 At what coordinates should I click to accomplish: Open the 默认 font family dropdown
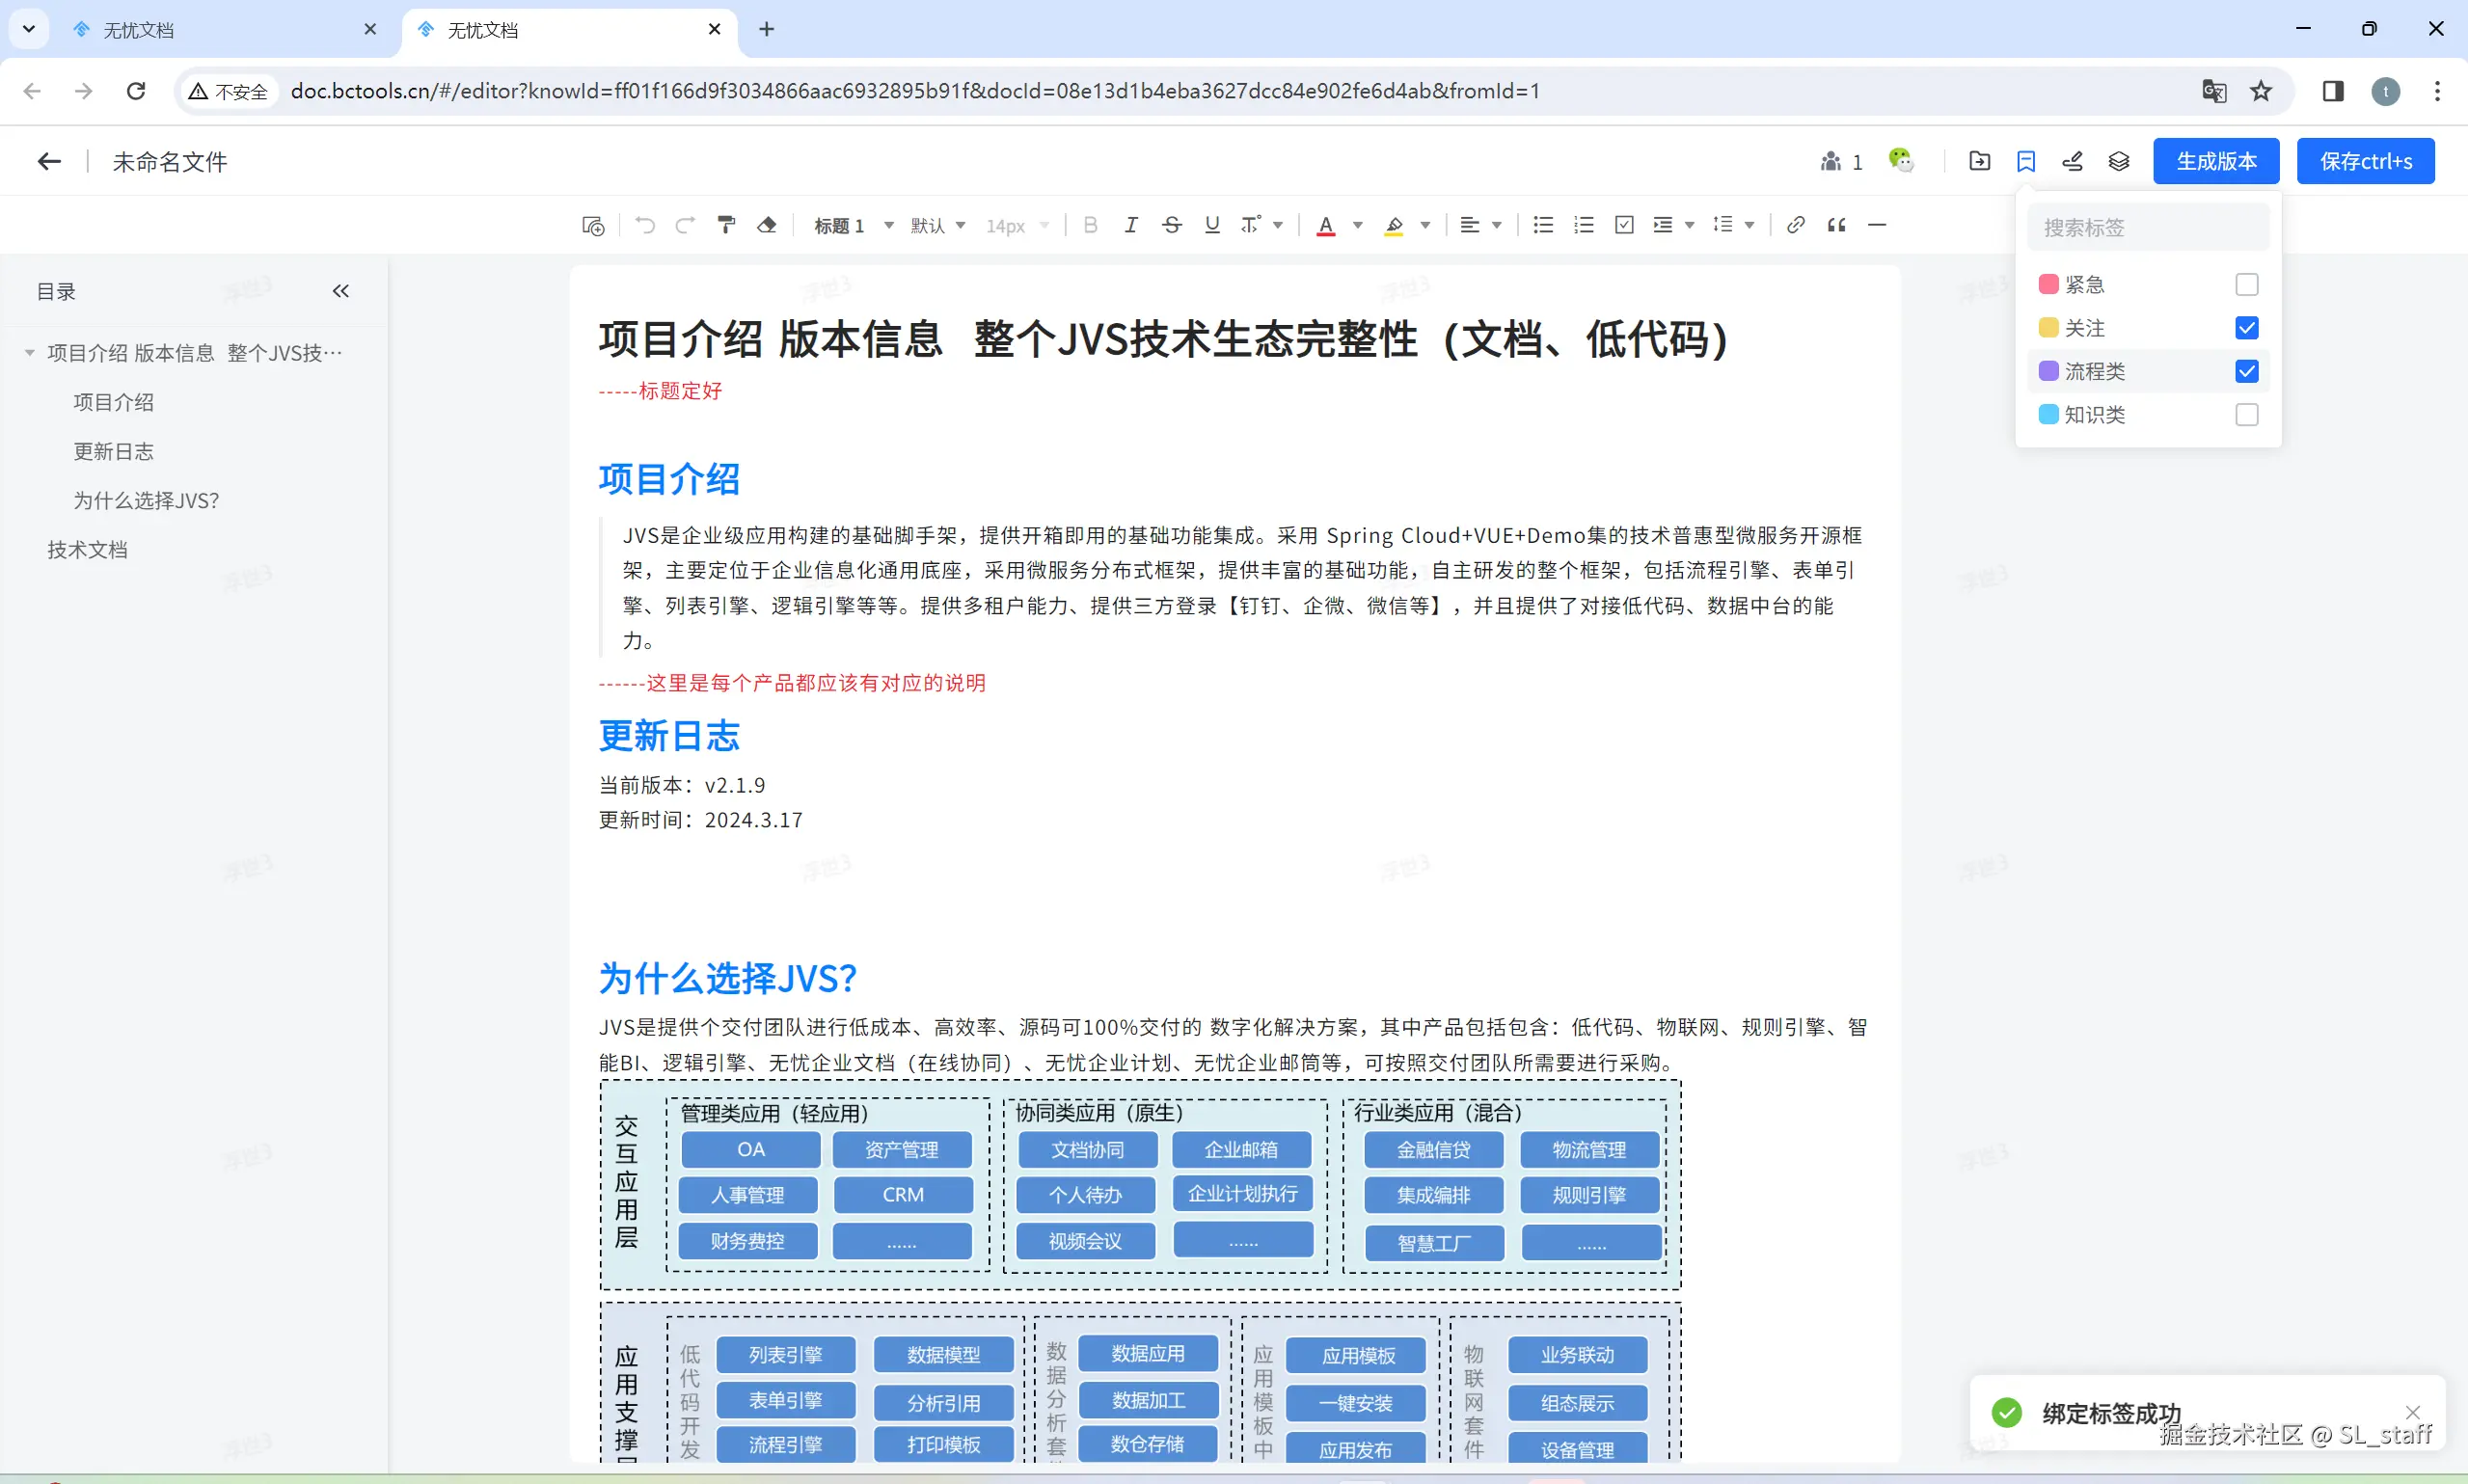(x=937, y=226)
